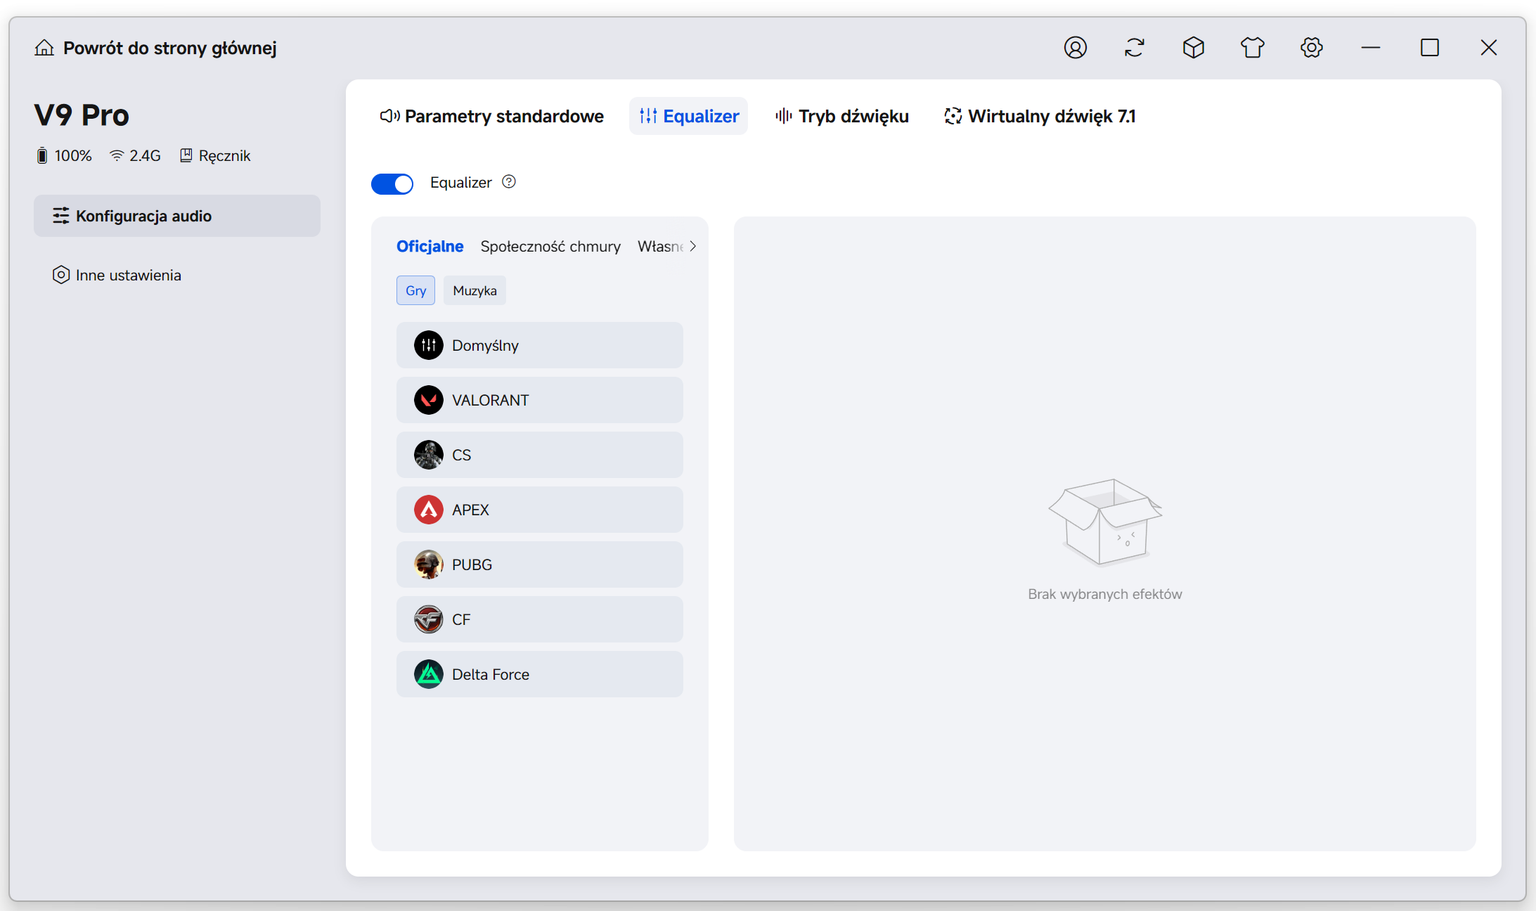The width and height of the screenshot is (1536, 911).
Task: Click the Domyślny equalizer icon
Action: pos(428,345)
